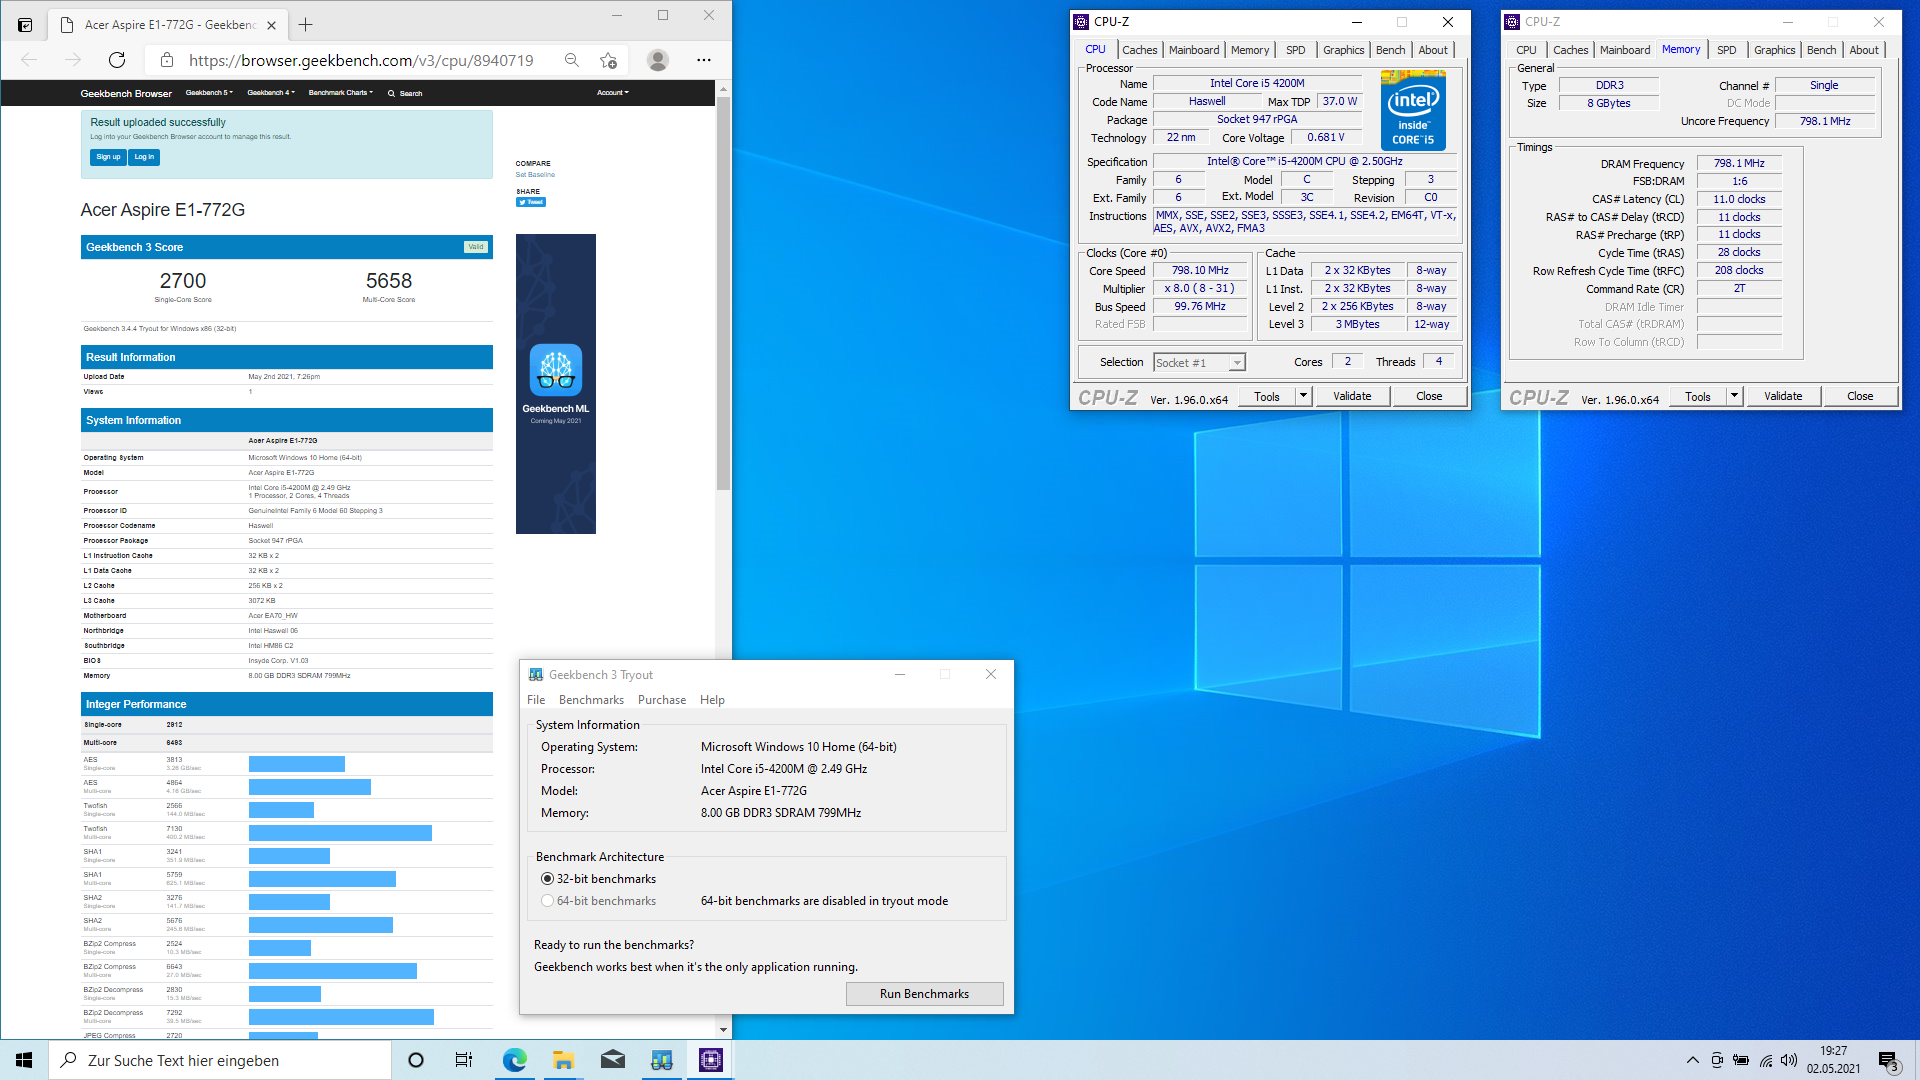The image size is (1920, 1080).
Task: Open Edge settings and more menu
Action: [x=704, y=60]
